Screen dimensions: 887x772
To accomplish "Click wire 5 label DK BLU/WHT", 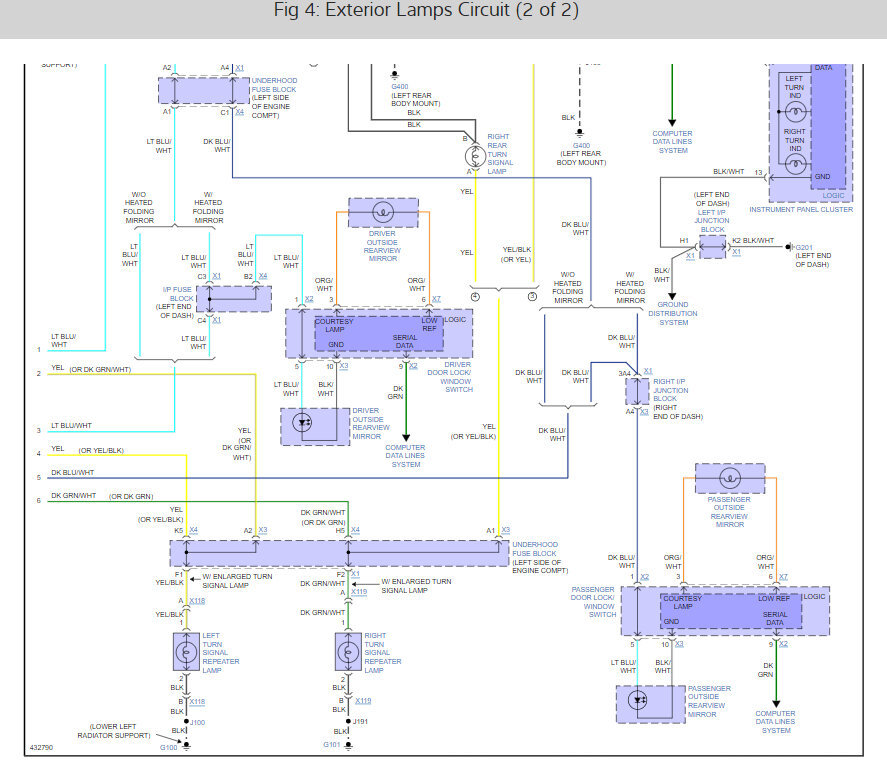I will click(x=72, y=472).
